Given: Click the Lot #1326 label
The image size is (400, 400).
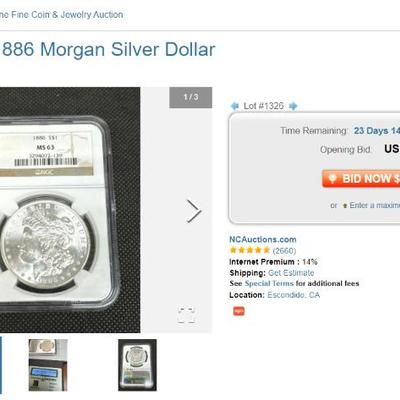Looking at the screenshot, I should pyautogui.click(x=263, y=106).
